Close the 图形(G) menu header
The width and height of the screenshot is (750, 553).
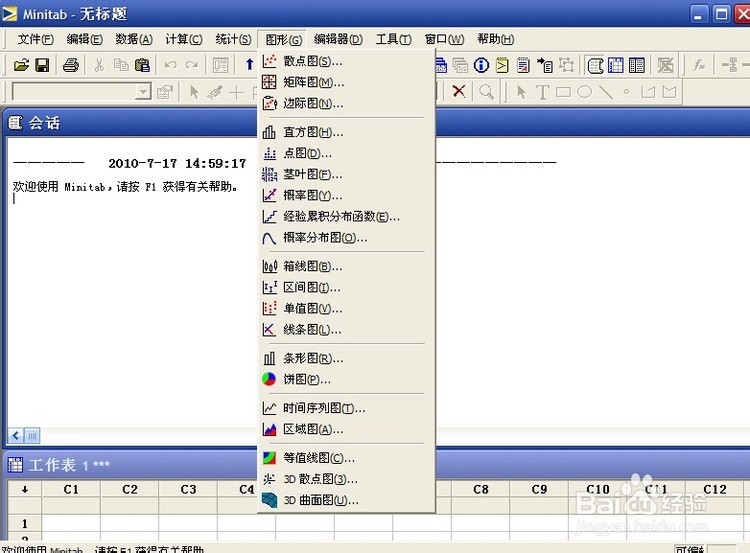point(283,39)
